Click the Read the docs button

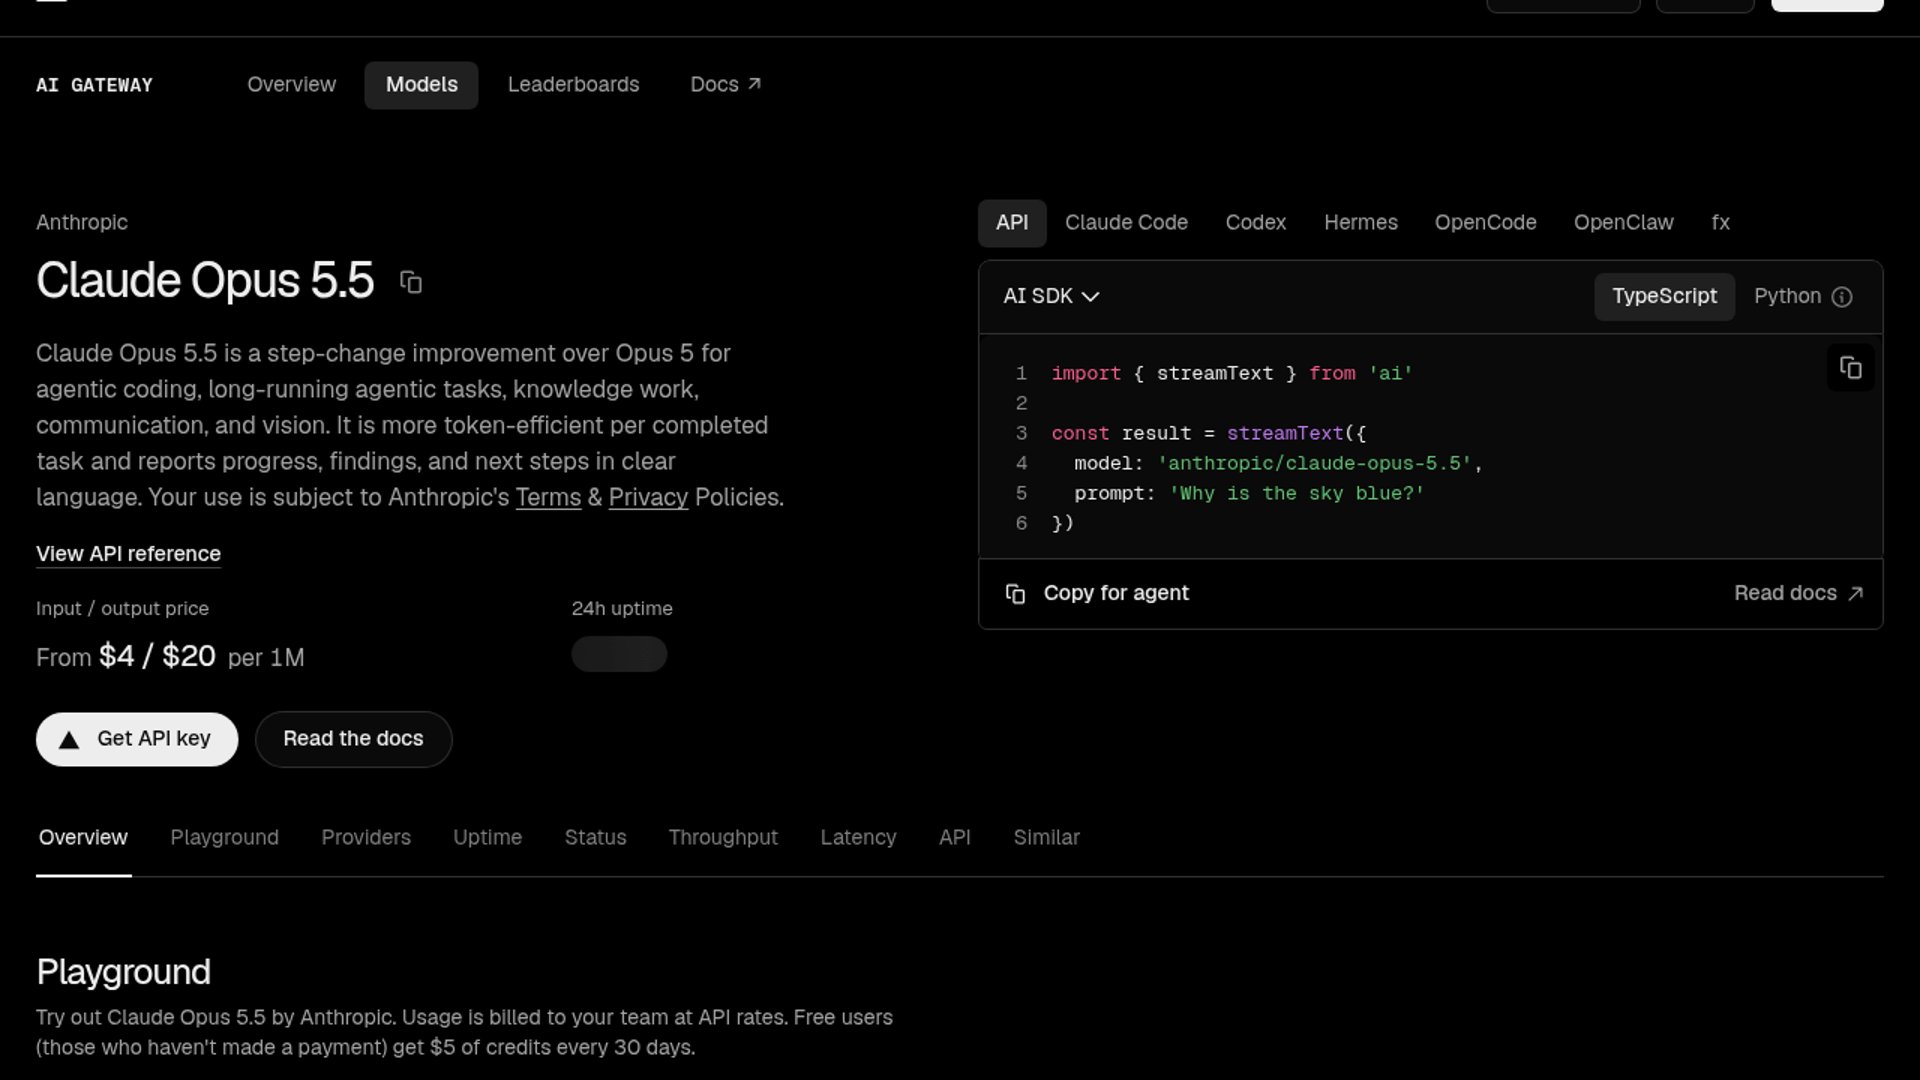(353, 740)
